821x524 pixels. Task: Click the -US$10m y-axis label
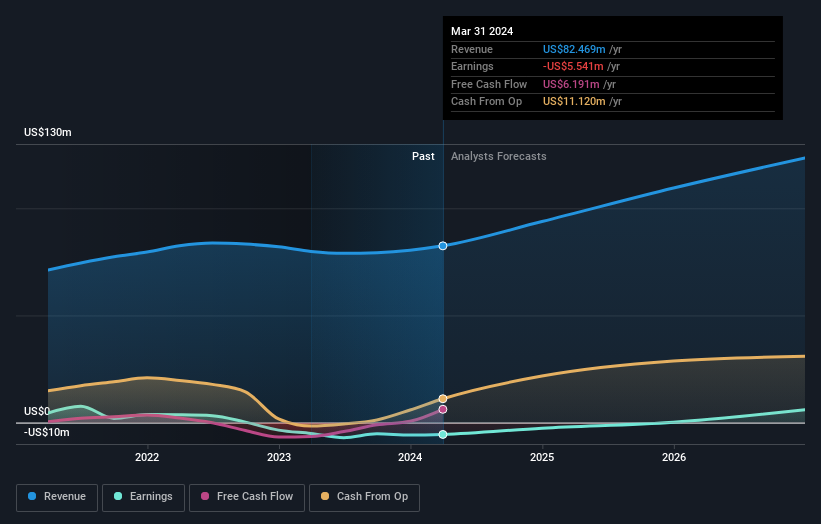point(47,432)
